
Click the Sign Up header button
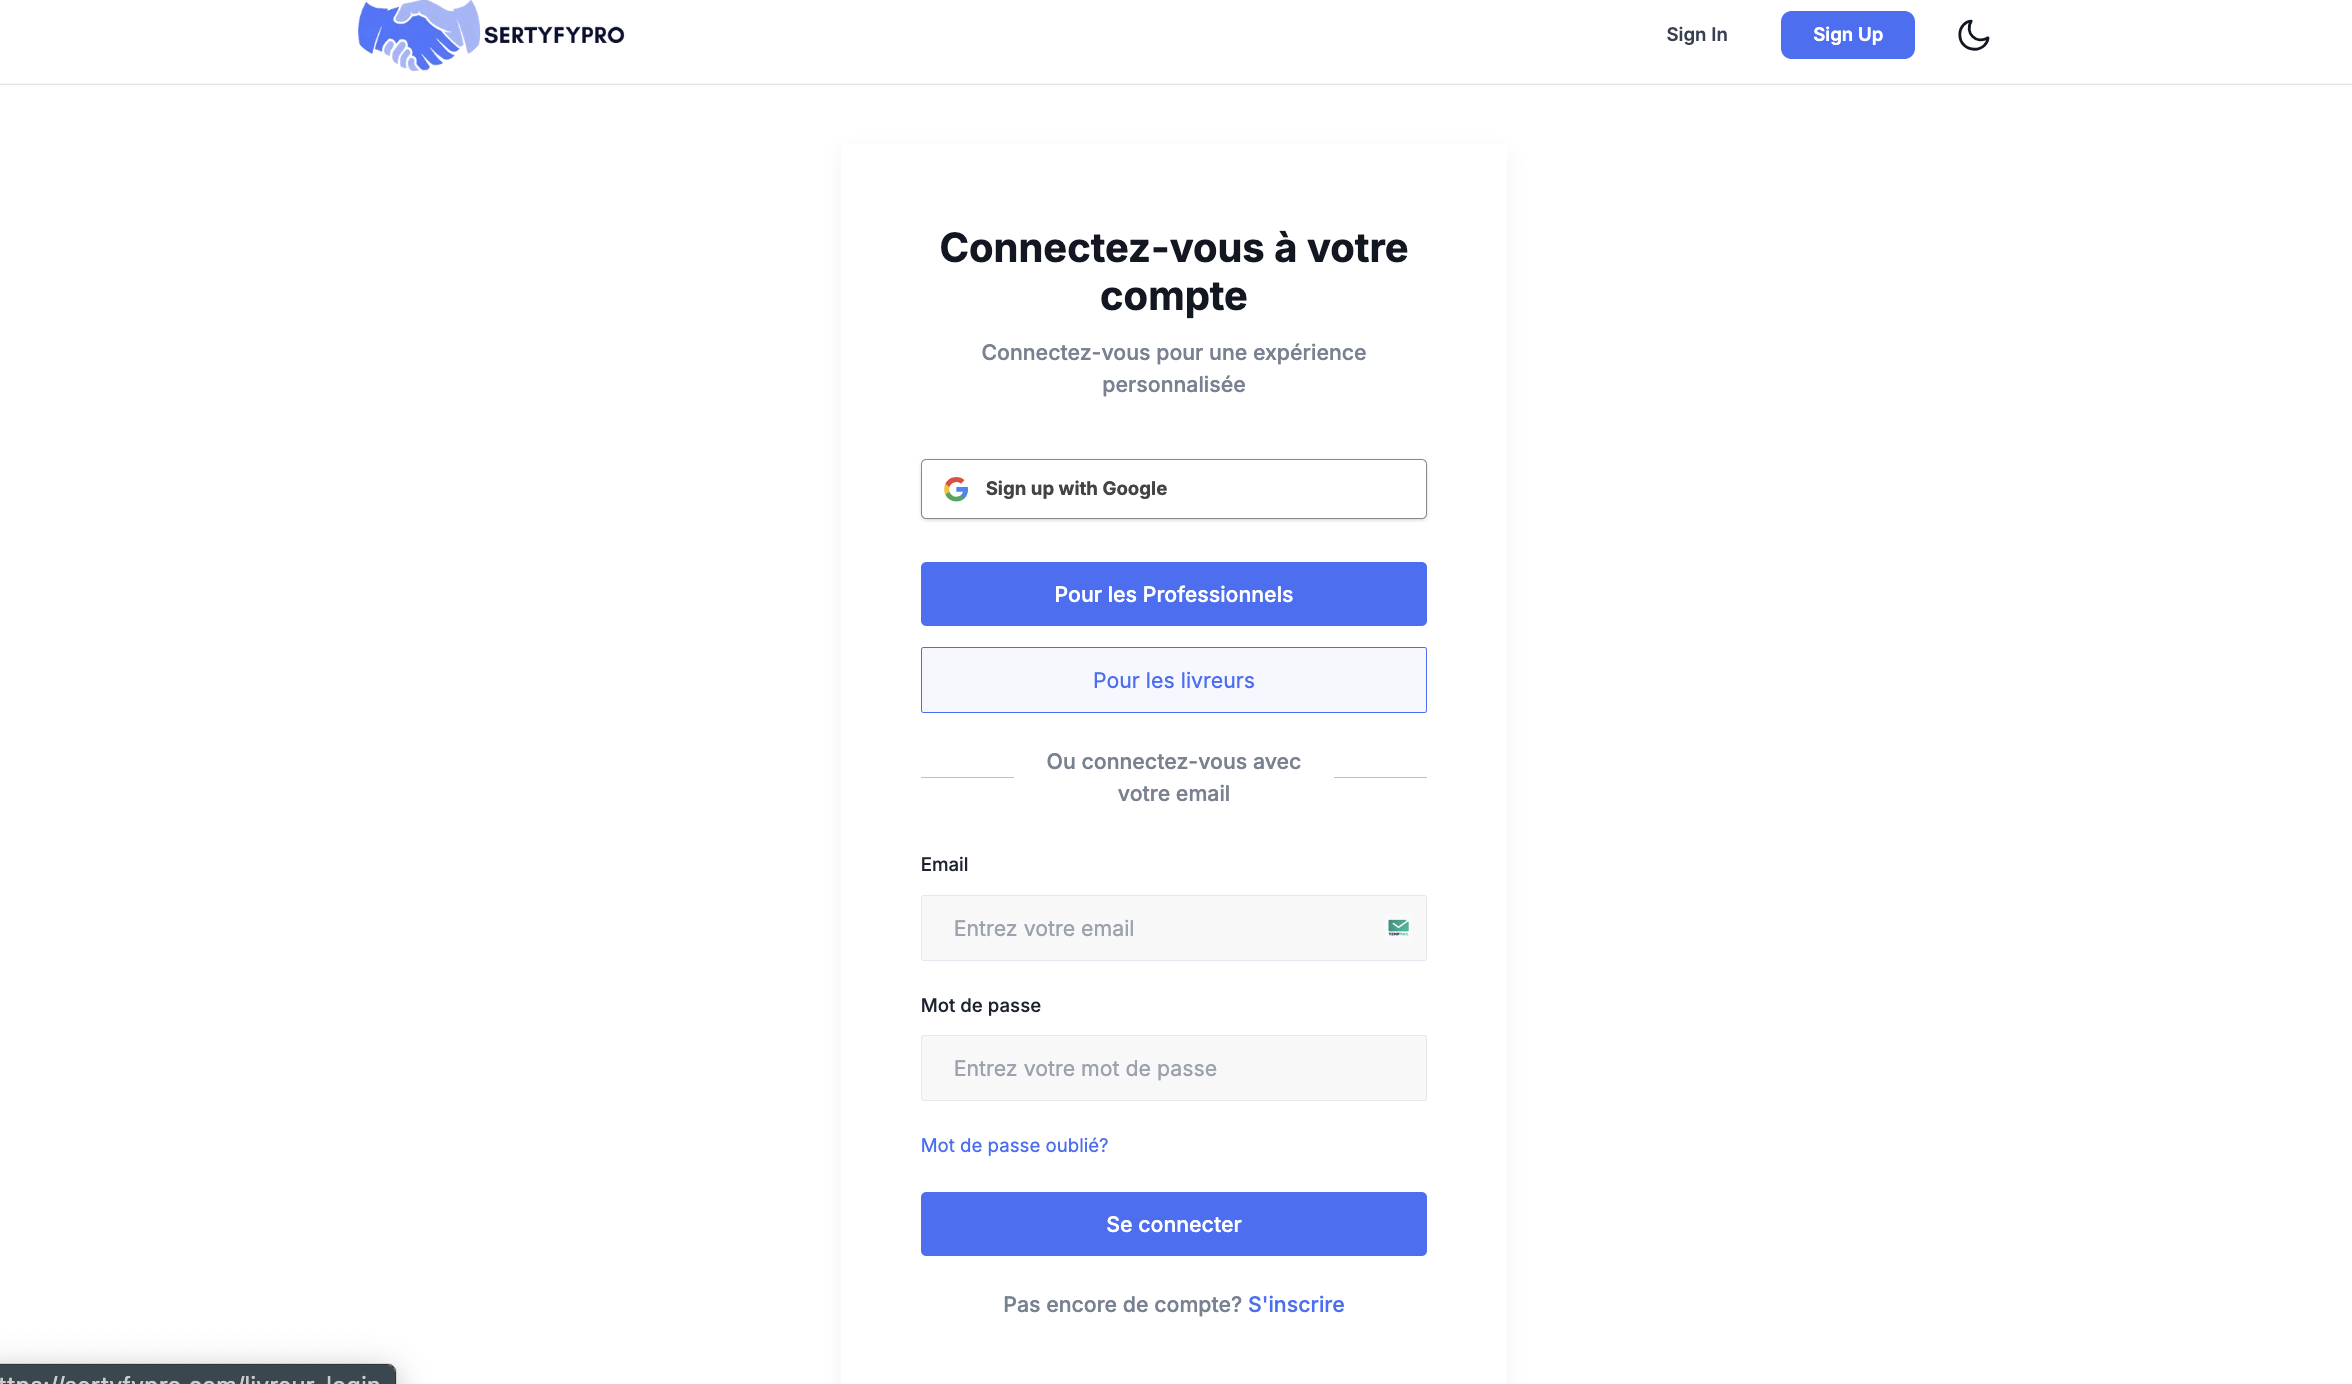[x=1847, y=35]
